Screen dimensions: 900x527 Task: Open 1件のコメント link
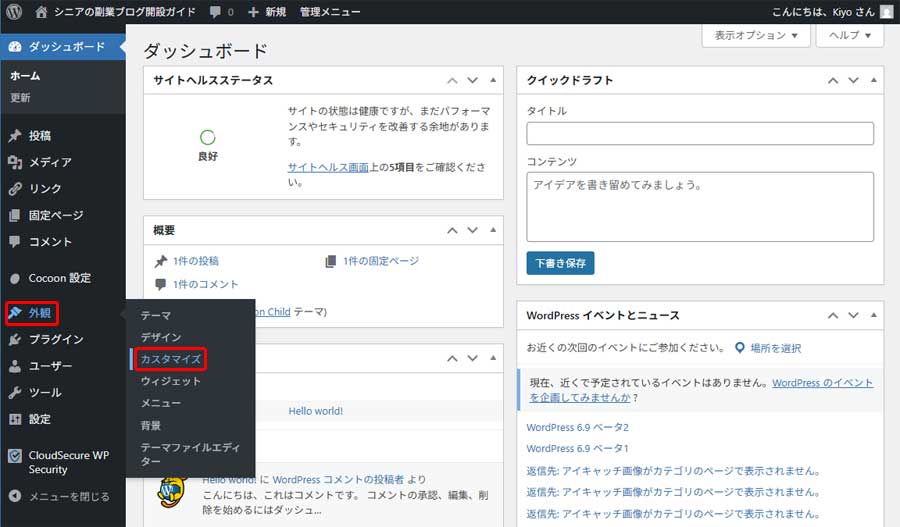point(205,284)
